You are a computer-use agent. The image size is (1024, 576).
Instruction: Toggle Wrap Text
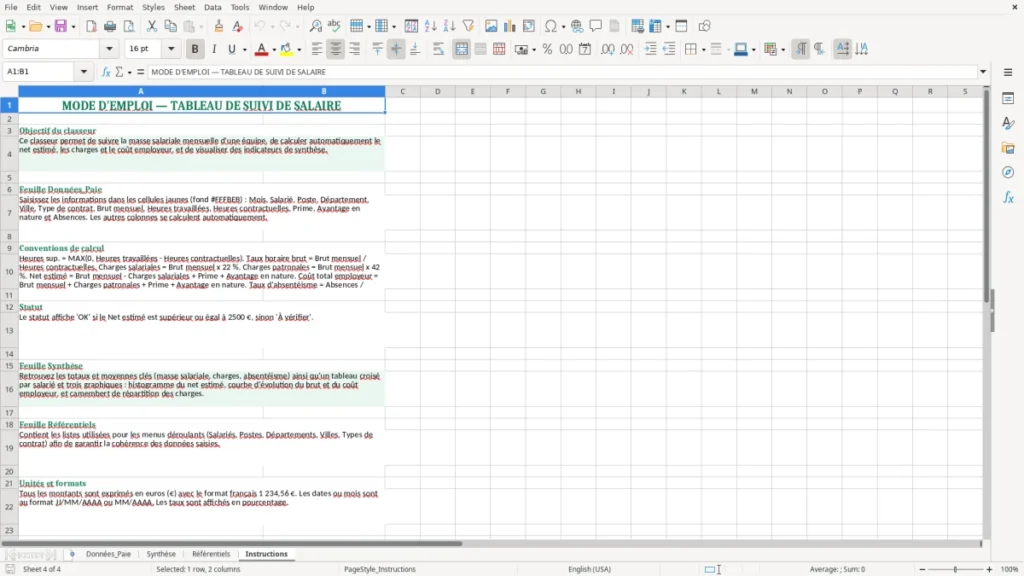(x=439, y=49)
